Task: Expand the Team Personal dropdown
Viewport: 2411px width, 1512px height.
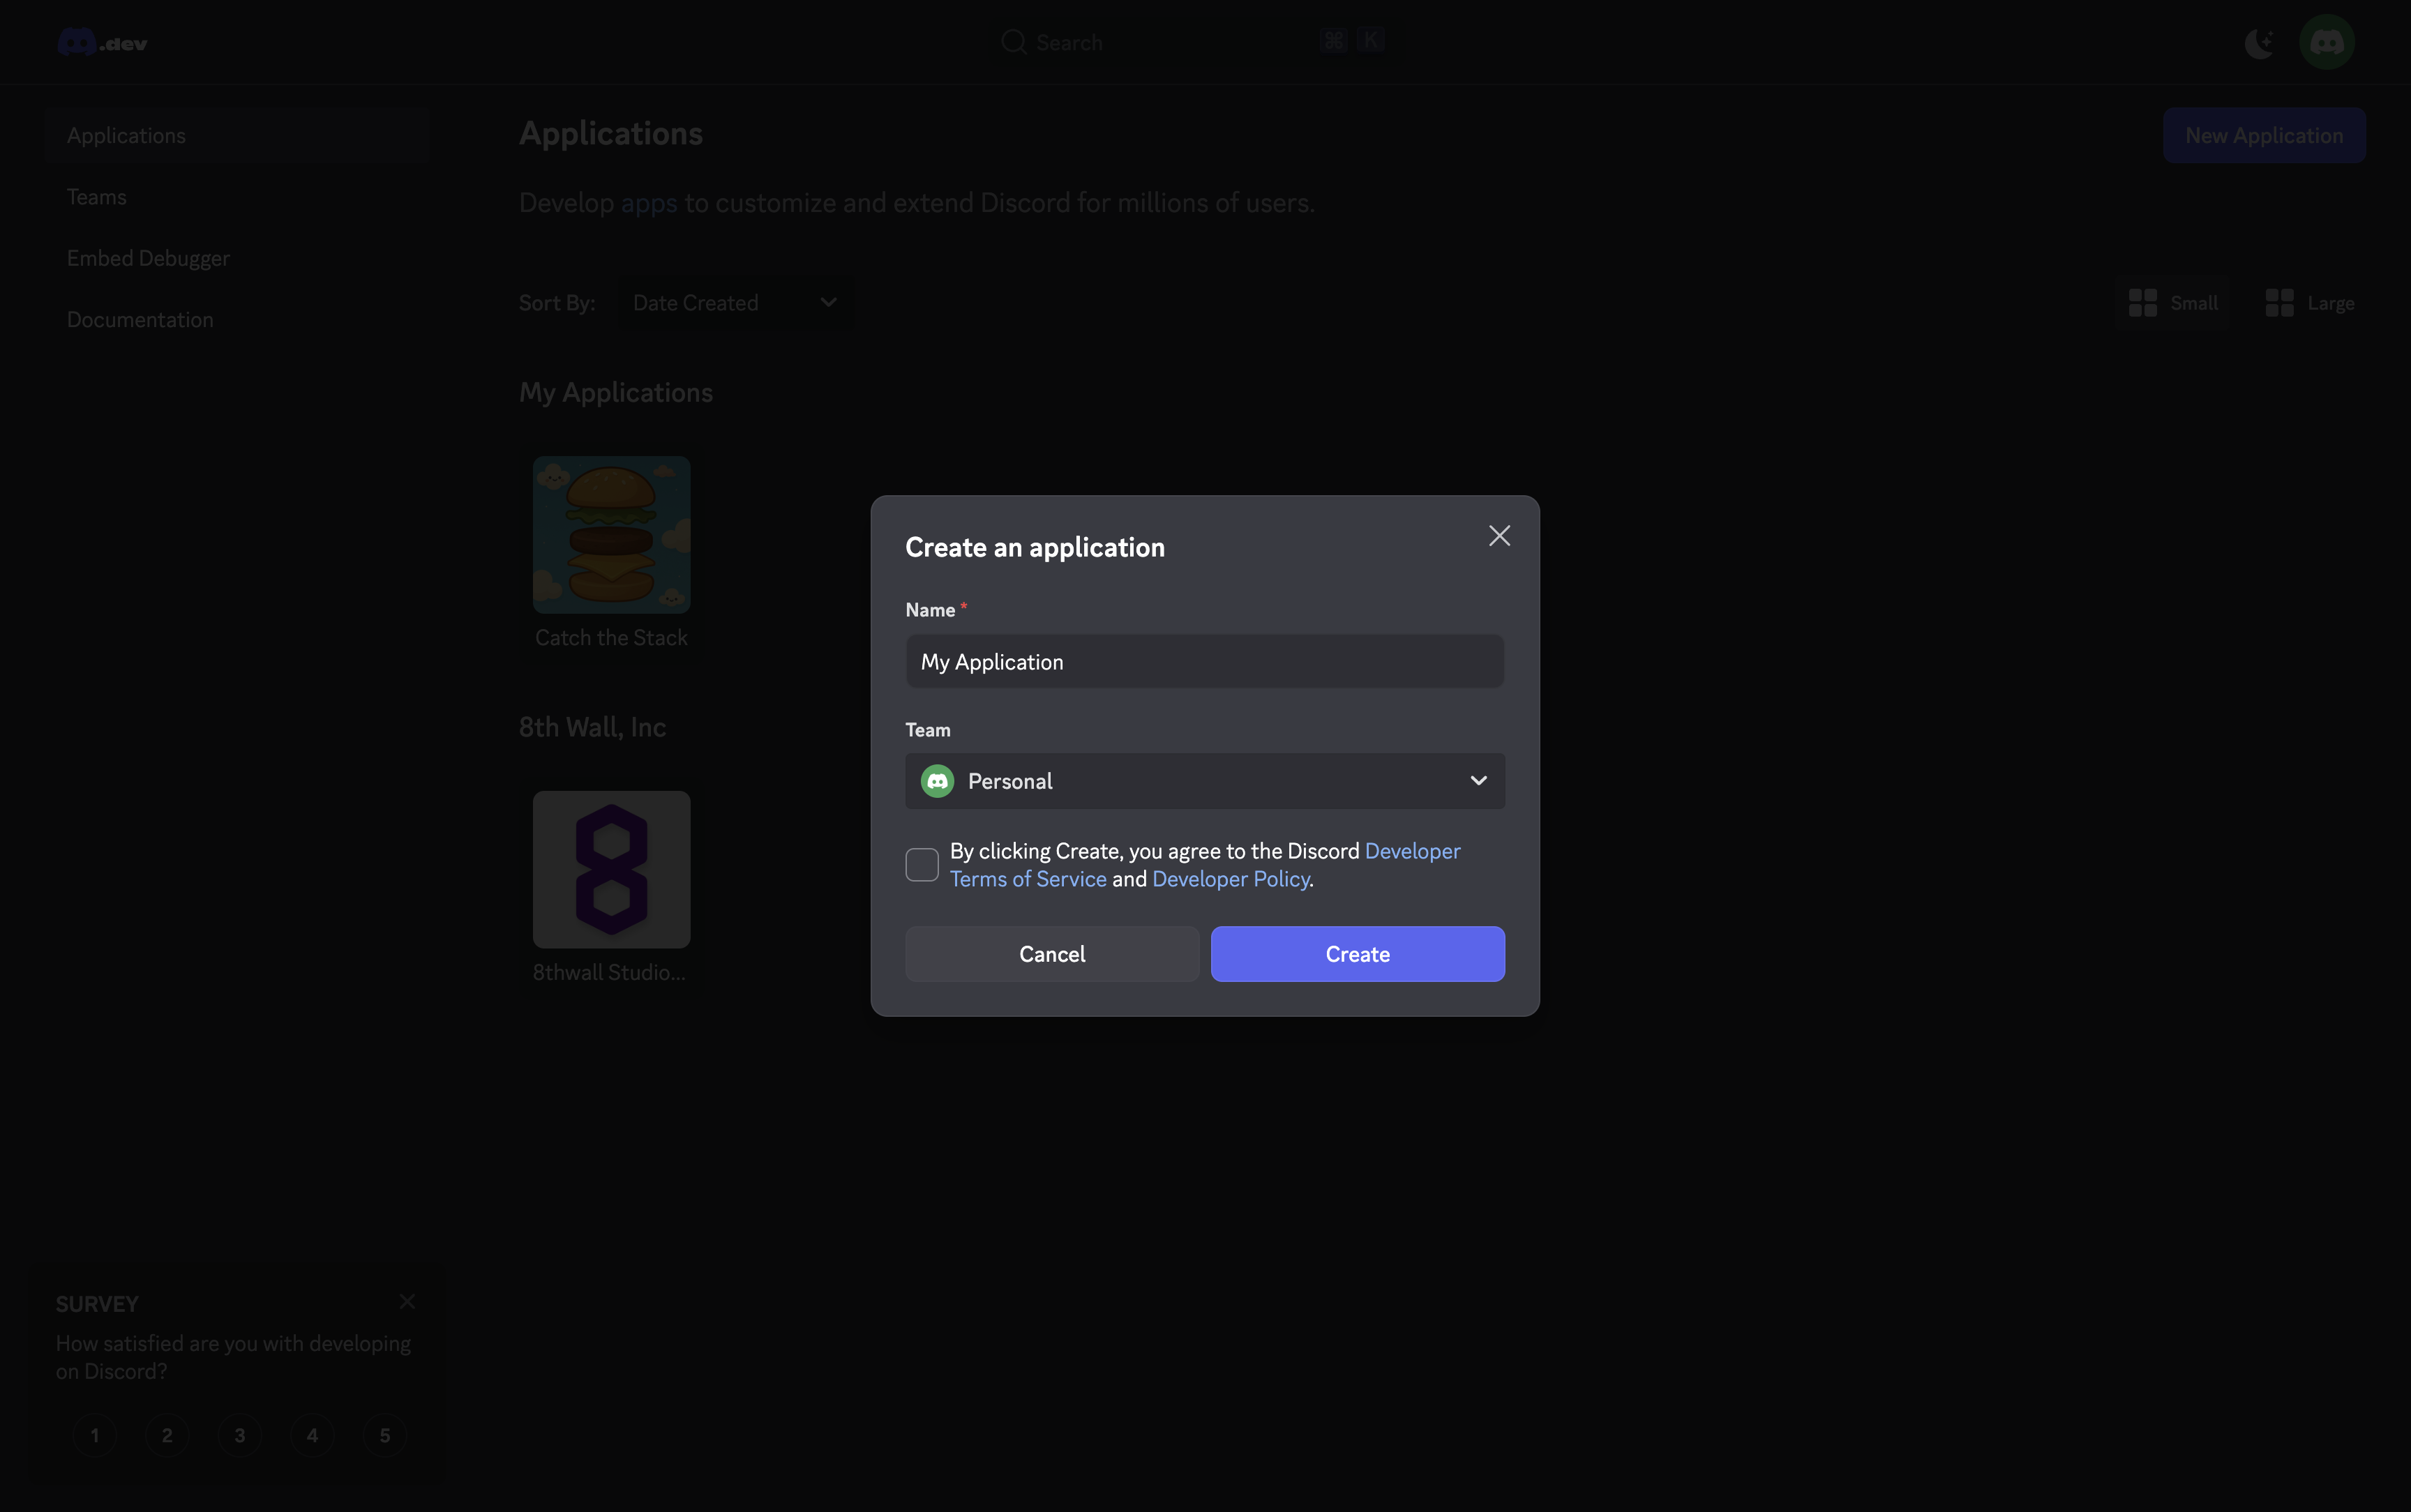Action: [1204, 781]
